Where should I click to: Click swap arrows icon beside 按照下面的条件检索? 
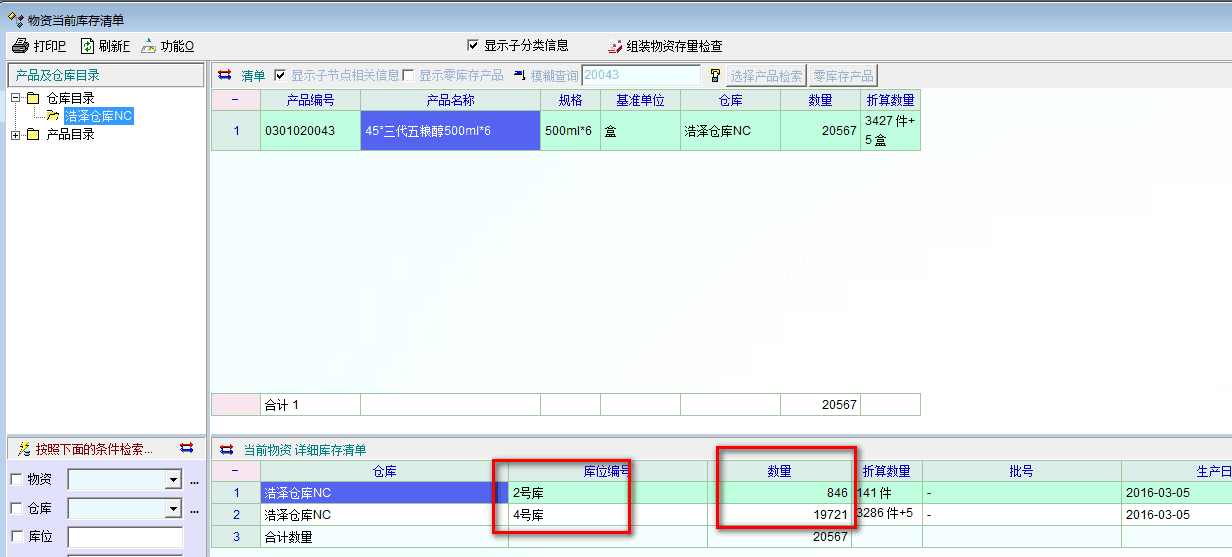[186, 448]
